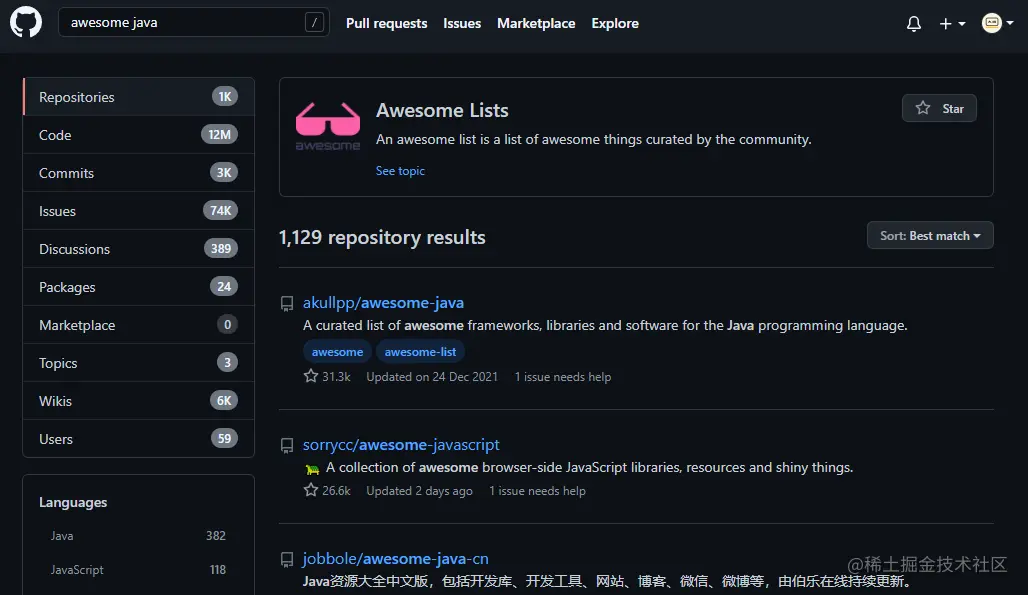This screenshot has width=1028, height=595.
Task: Open the plus create-new dropdown
Action: 952,24
